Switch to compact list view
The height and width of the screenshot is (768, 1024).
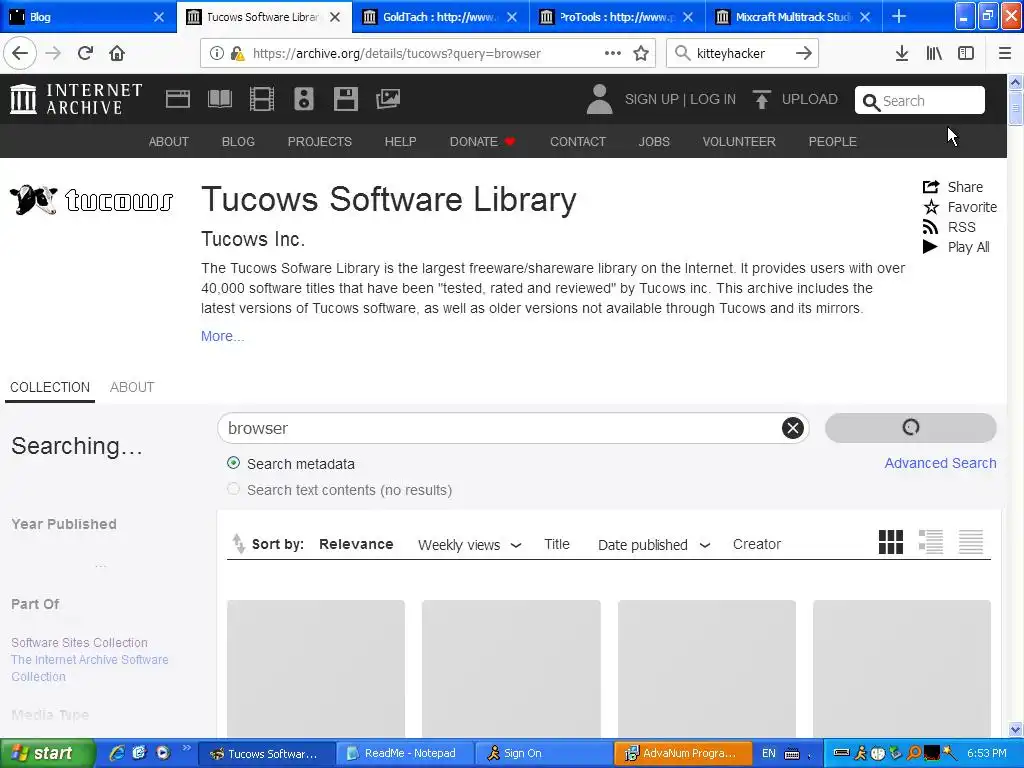[x=971, y=542]
